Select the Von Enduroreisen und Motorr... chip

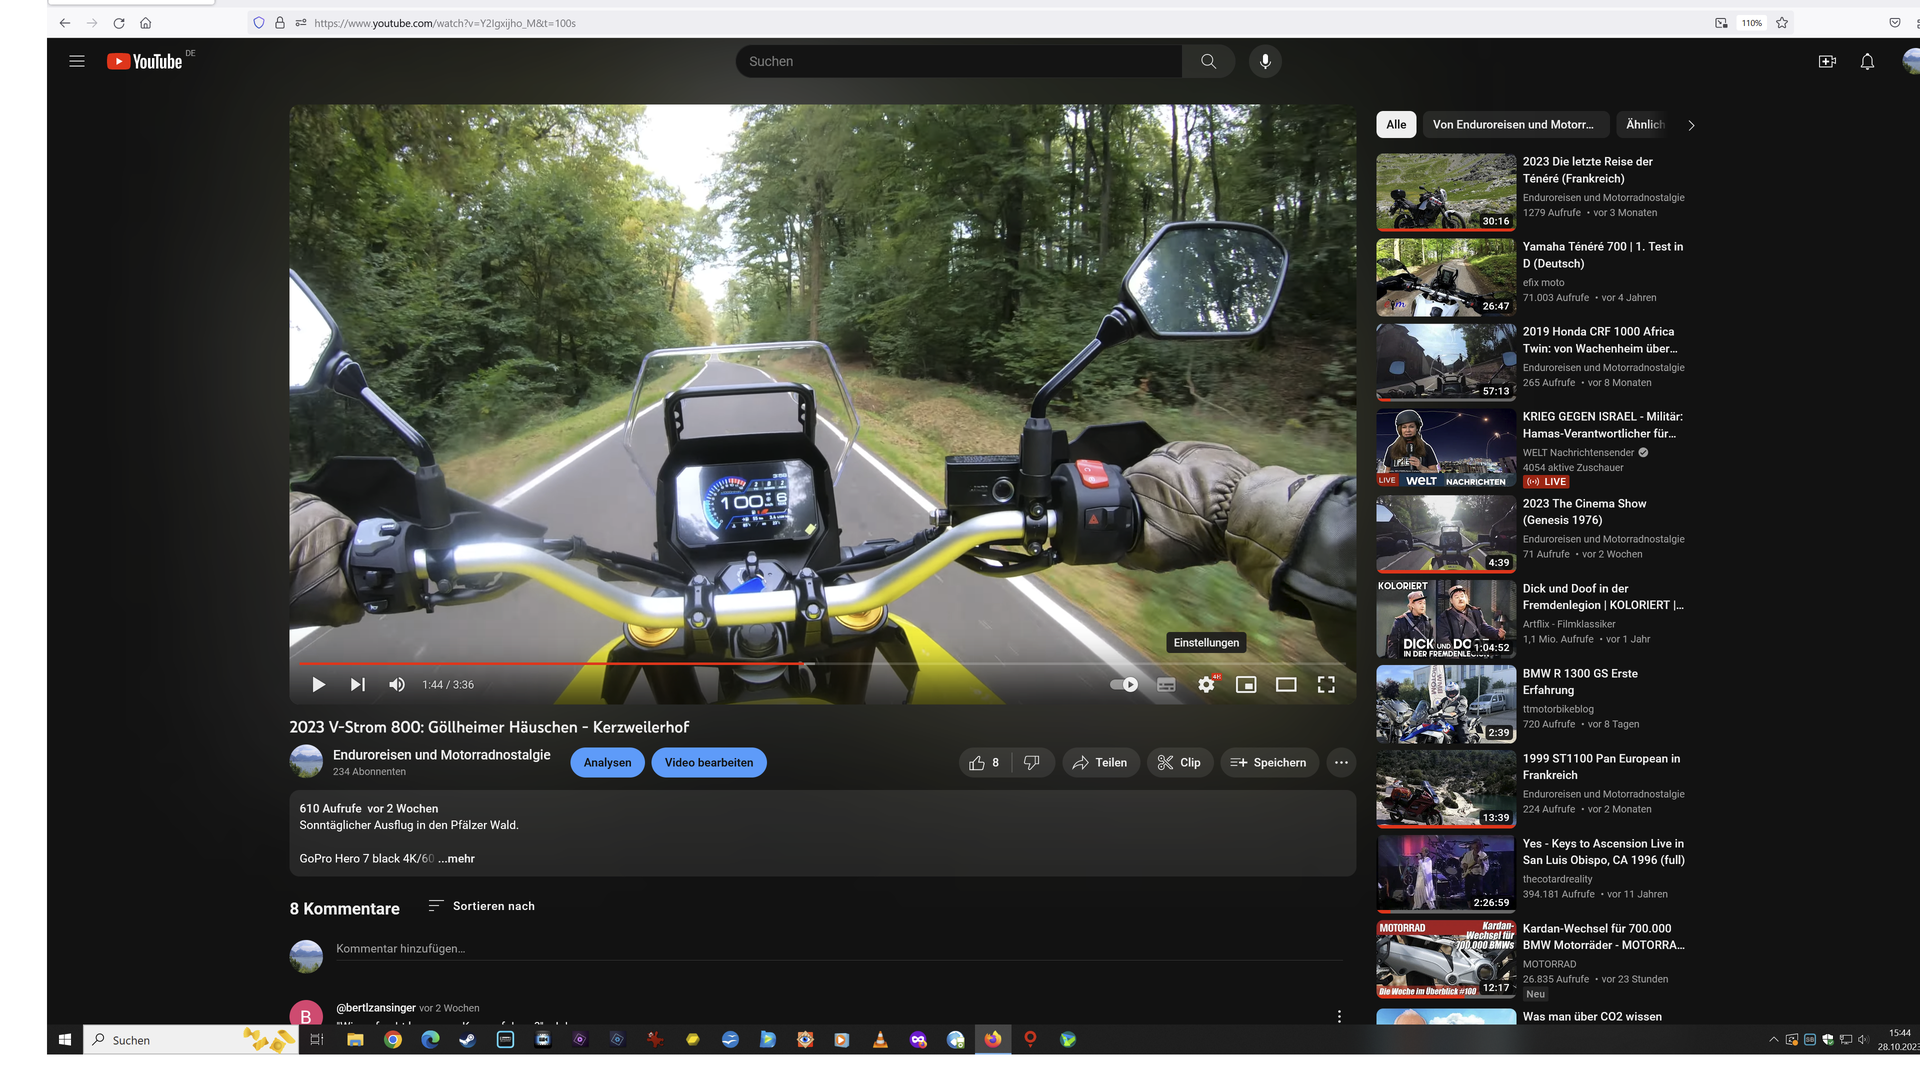[1513, 125]
